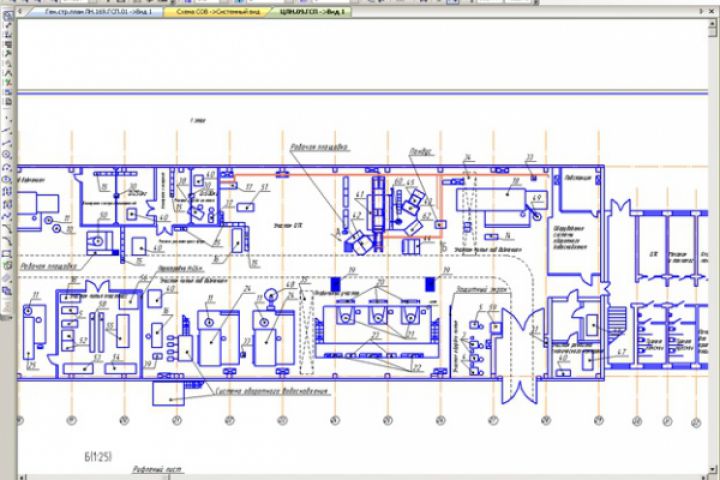Open the third panel switch icon in left toolbar
This screenshot has height=480, width=720.
8,35
